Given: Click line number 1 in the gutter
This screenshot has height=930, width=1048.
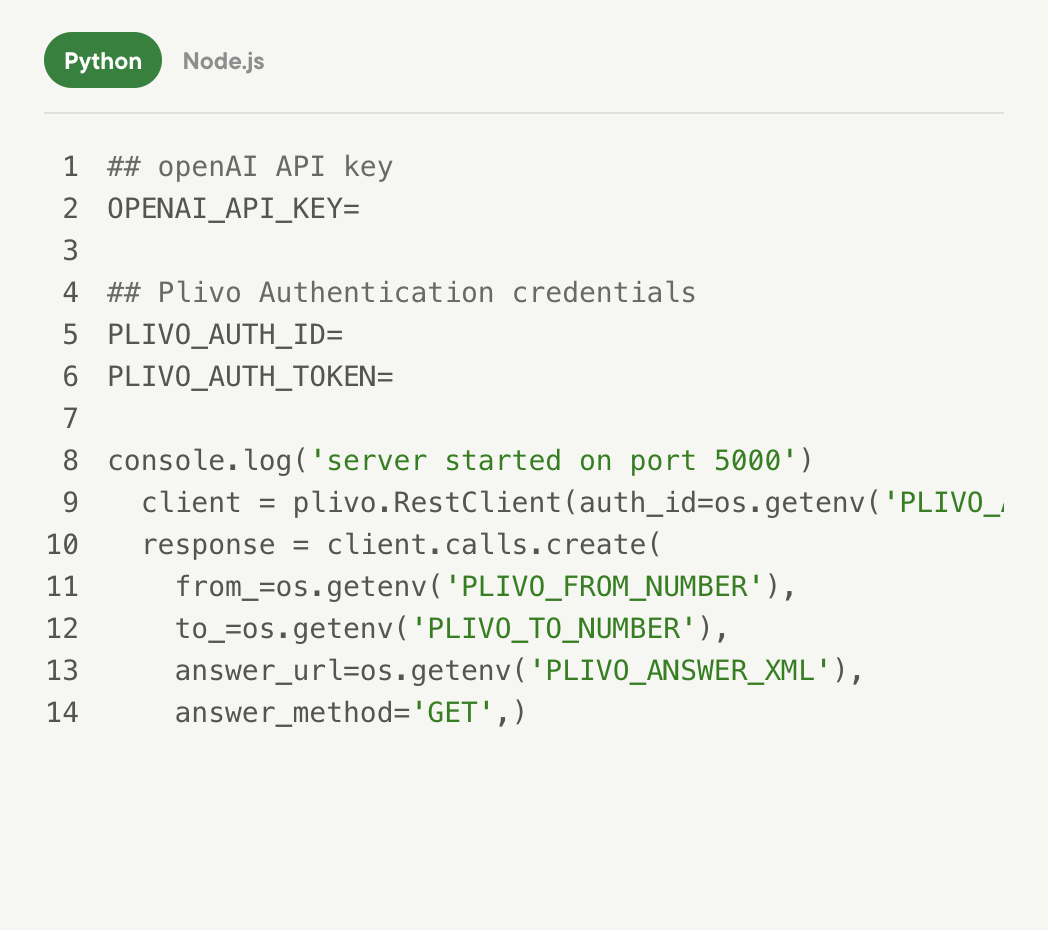Looking at the screenshot, I should (69, 167).
